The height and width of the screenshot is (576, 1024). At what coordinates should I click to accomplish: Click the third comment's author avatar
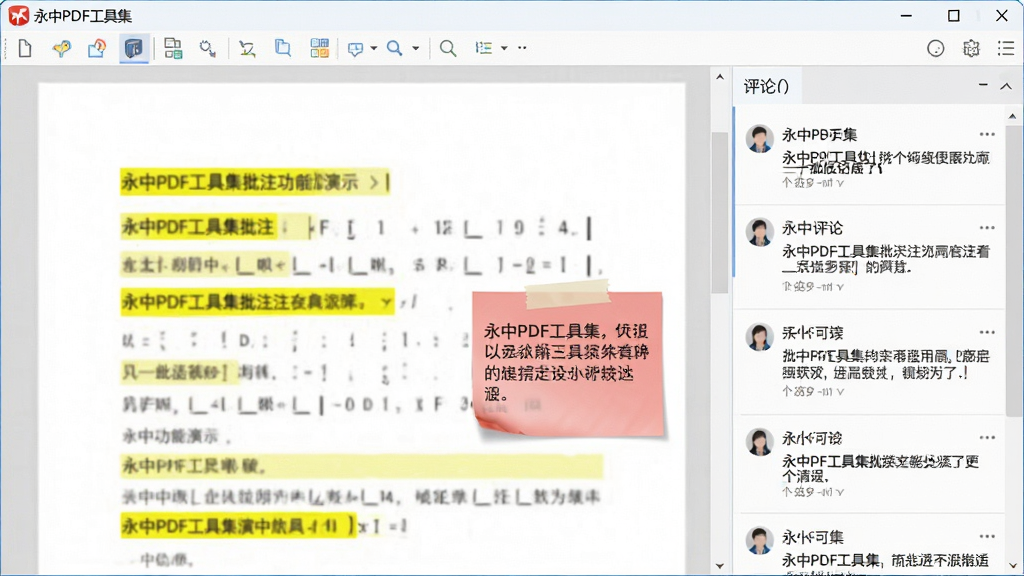pyautogui.click(x=760, y=336)
